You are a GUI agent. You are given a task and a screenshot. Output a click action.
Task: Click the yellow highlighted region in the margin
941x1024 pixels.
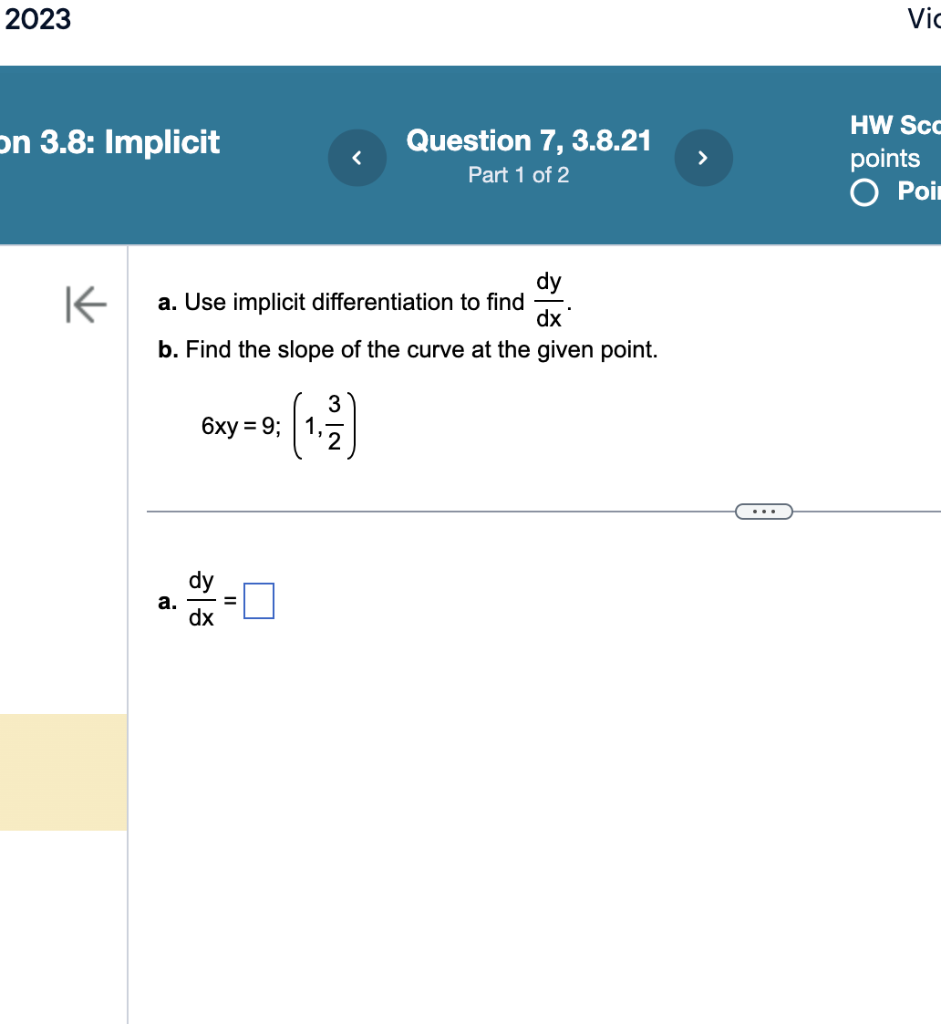click(62, 773)
